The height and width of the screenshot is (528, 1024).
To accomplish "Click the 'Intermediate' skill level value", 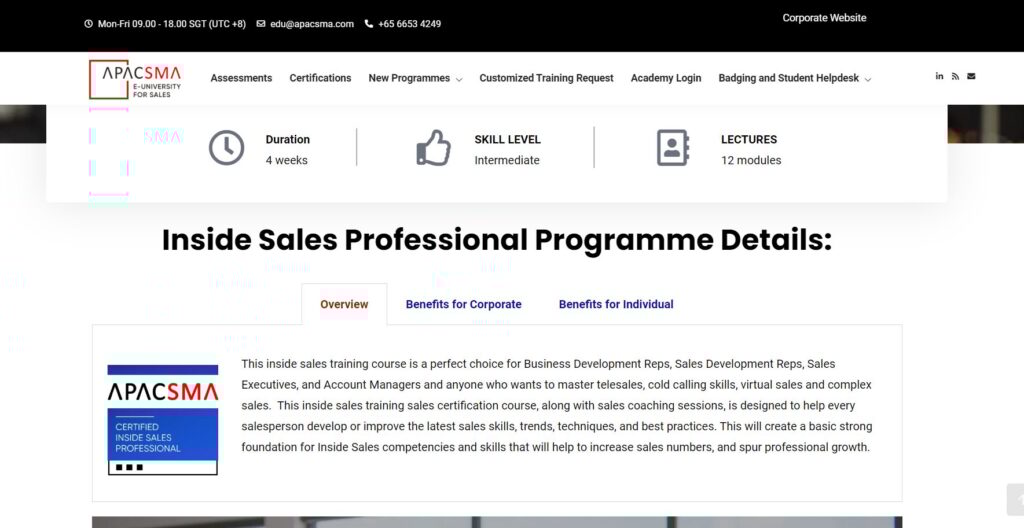I will coord(507,160).
